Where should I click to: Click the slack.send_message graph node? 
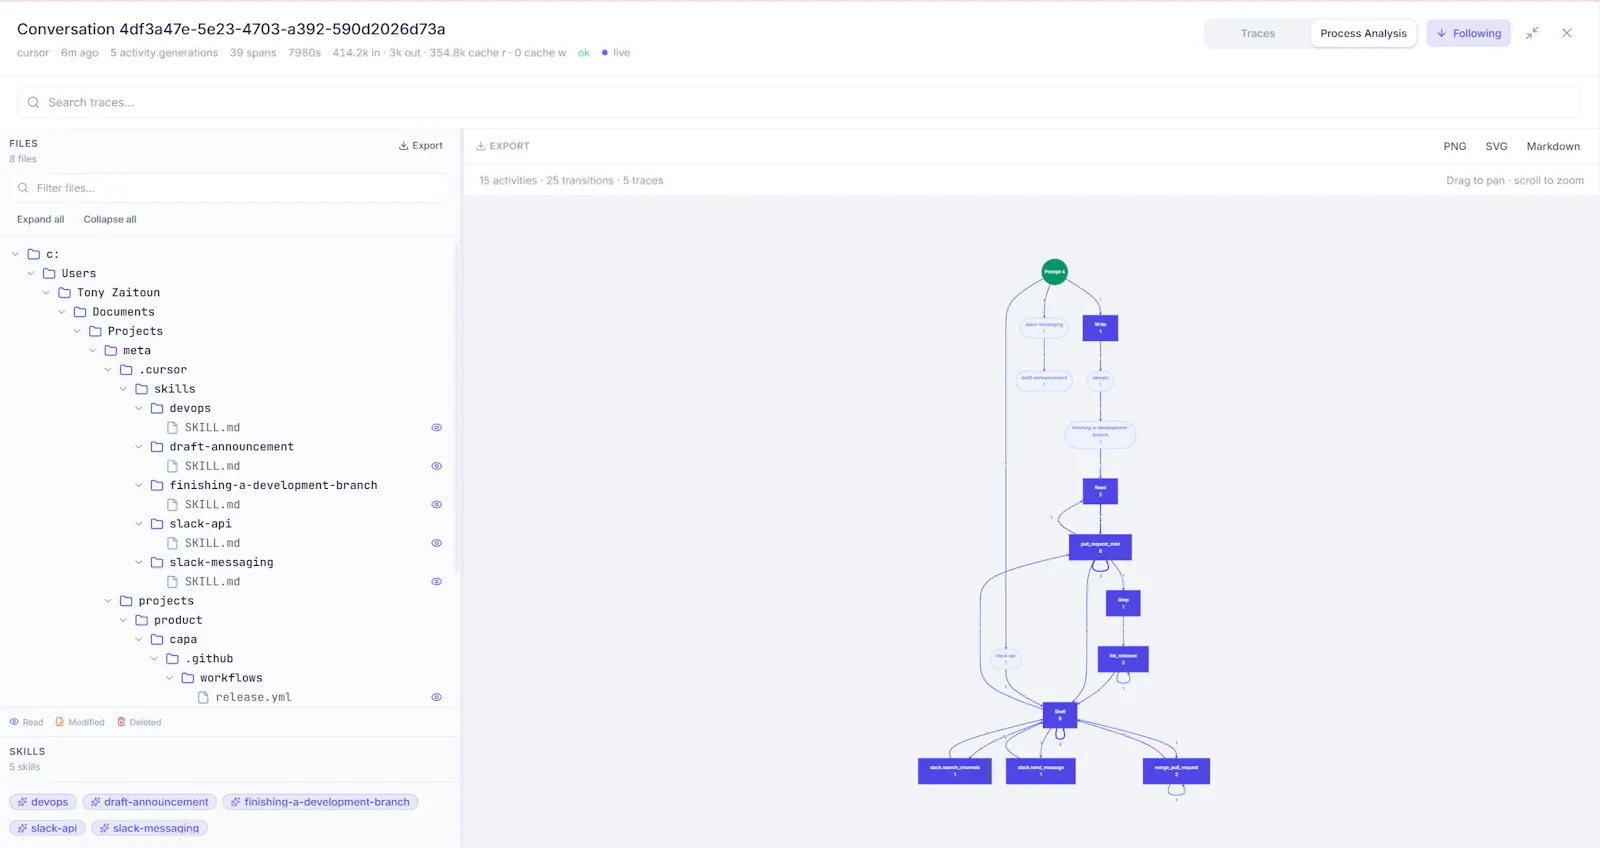coord(1040,771)
